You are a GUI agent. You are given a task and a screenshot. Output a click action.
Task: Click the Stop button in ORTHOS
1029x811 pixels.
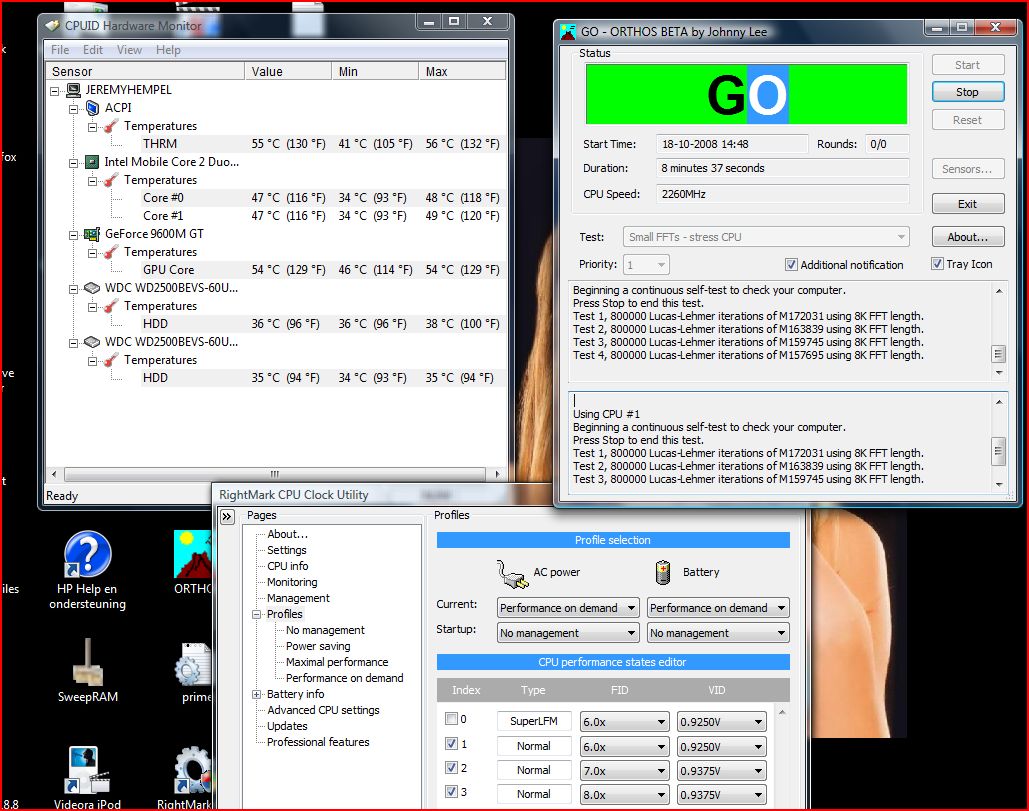pos(968,92)
